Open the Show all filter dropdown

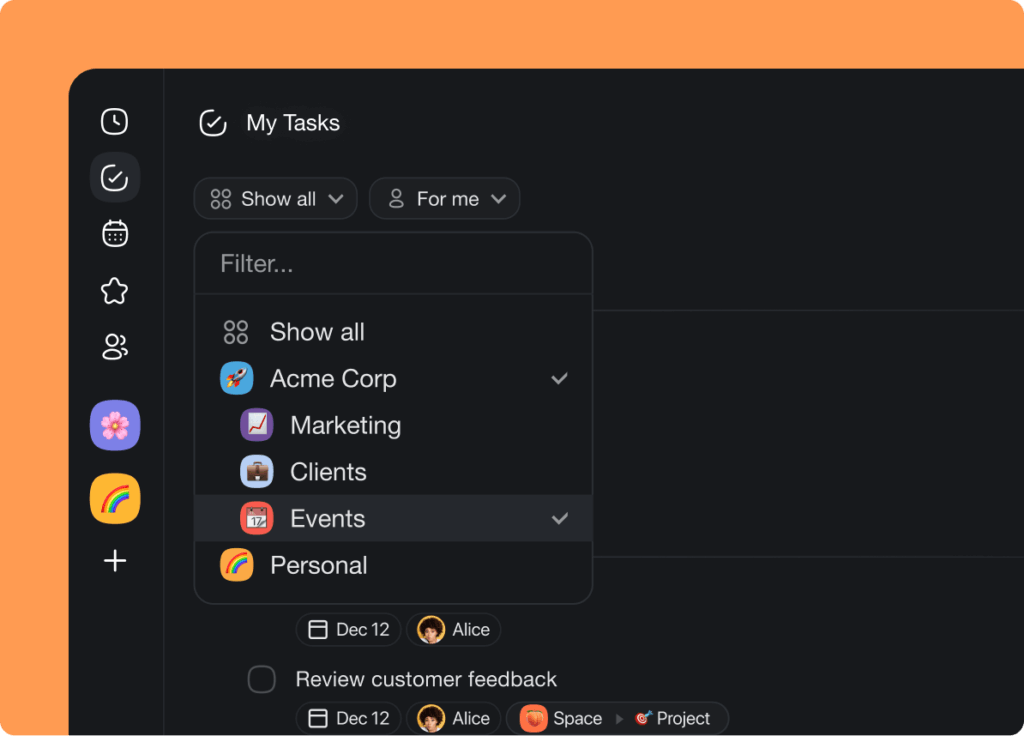(x=275, y=198)
